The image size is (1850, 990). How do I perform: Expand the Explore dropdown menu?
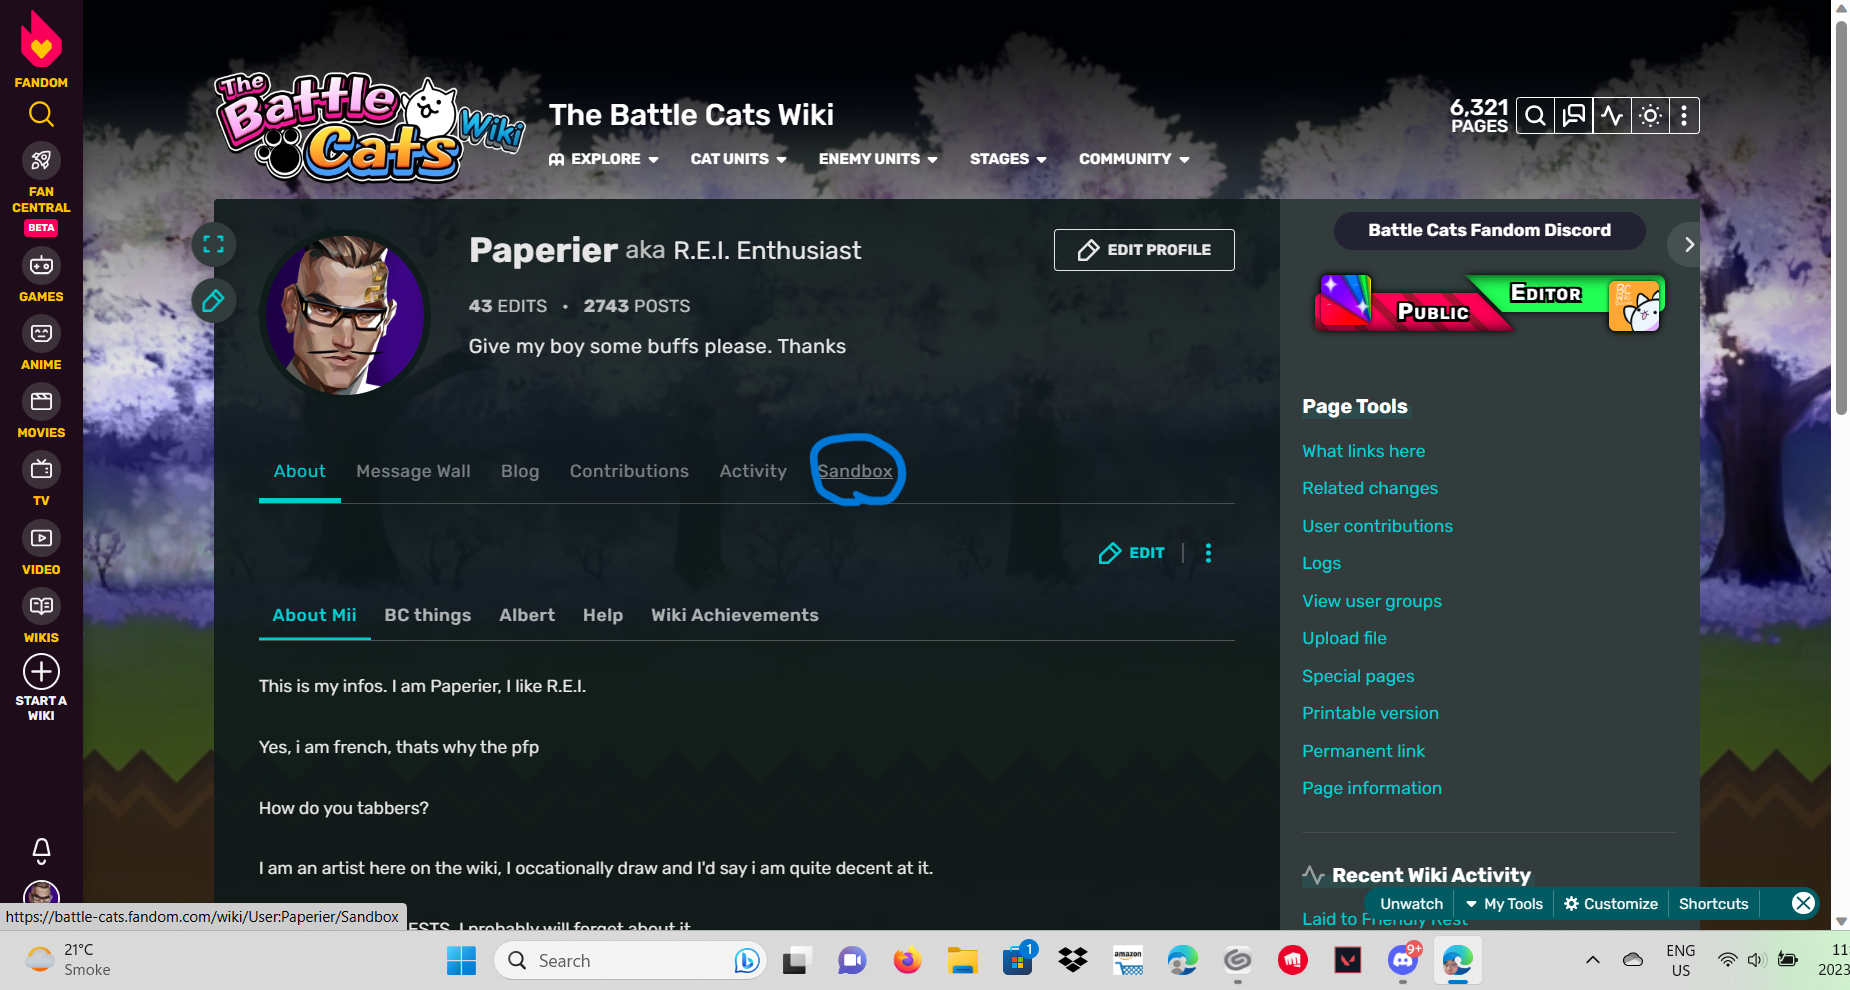[x=604, y=159]
